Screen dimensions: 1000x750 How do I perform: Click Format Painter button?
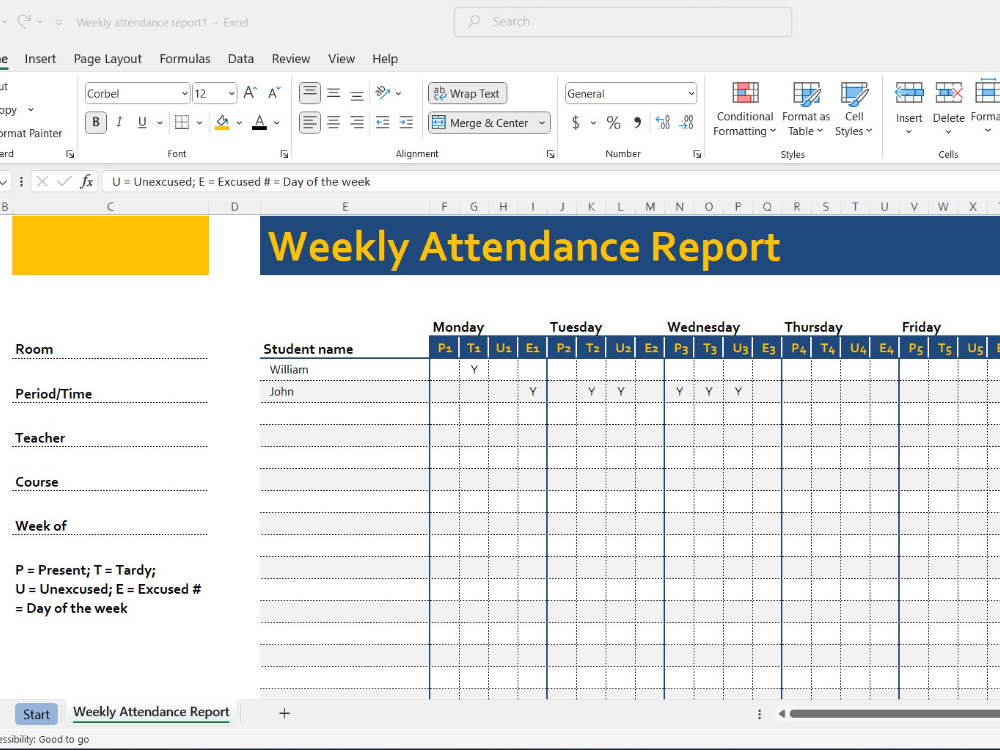(31, 133)
